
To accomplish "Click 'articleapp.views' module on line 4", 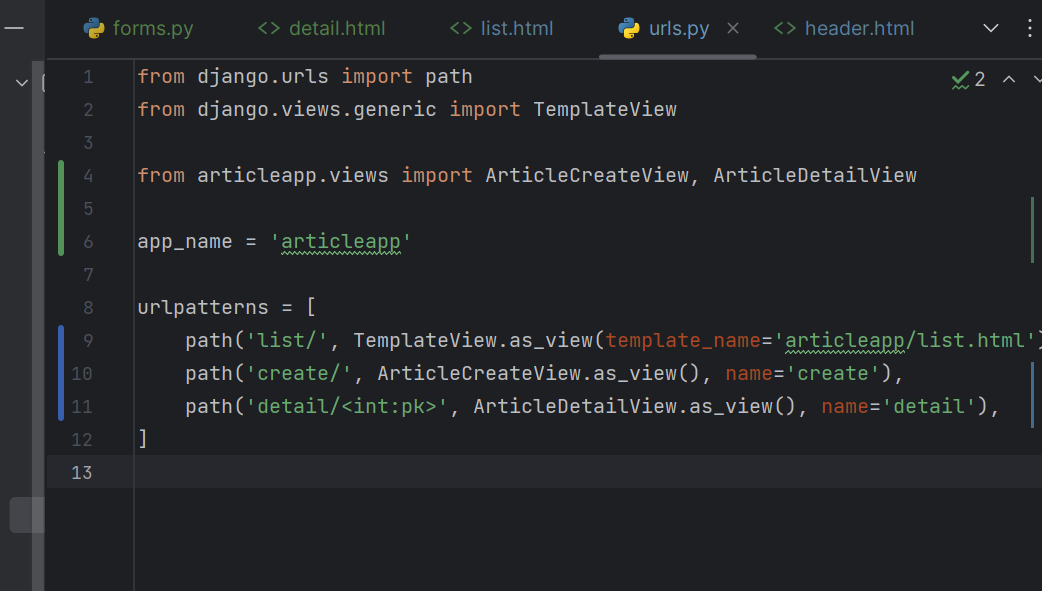I will (292, 176).
